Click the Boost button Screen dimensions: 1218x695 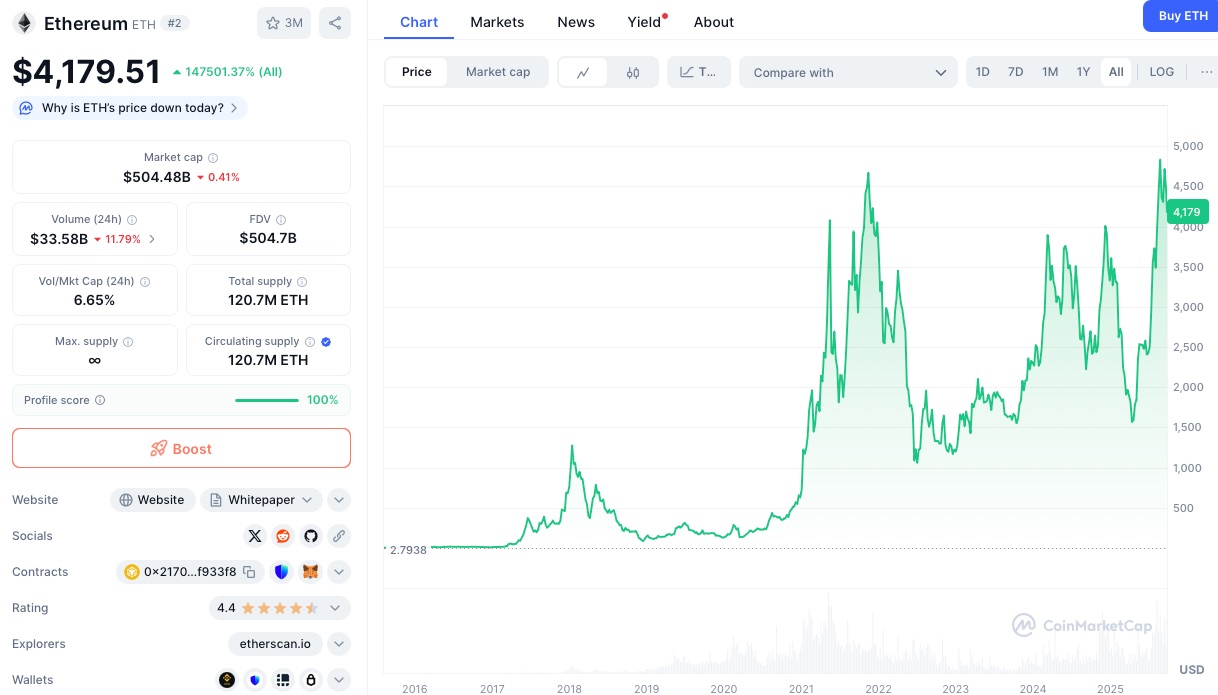(181, 448)
